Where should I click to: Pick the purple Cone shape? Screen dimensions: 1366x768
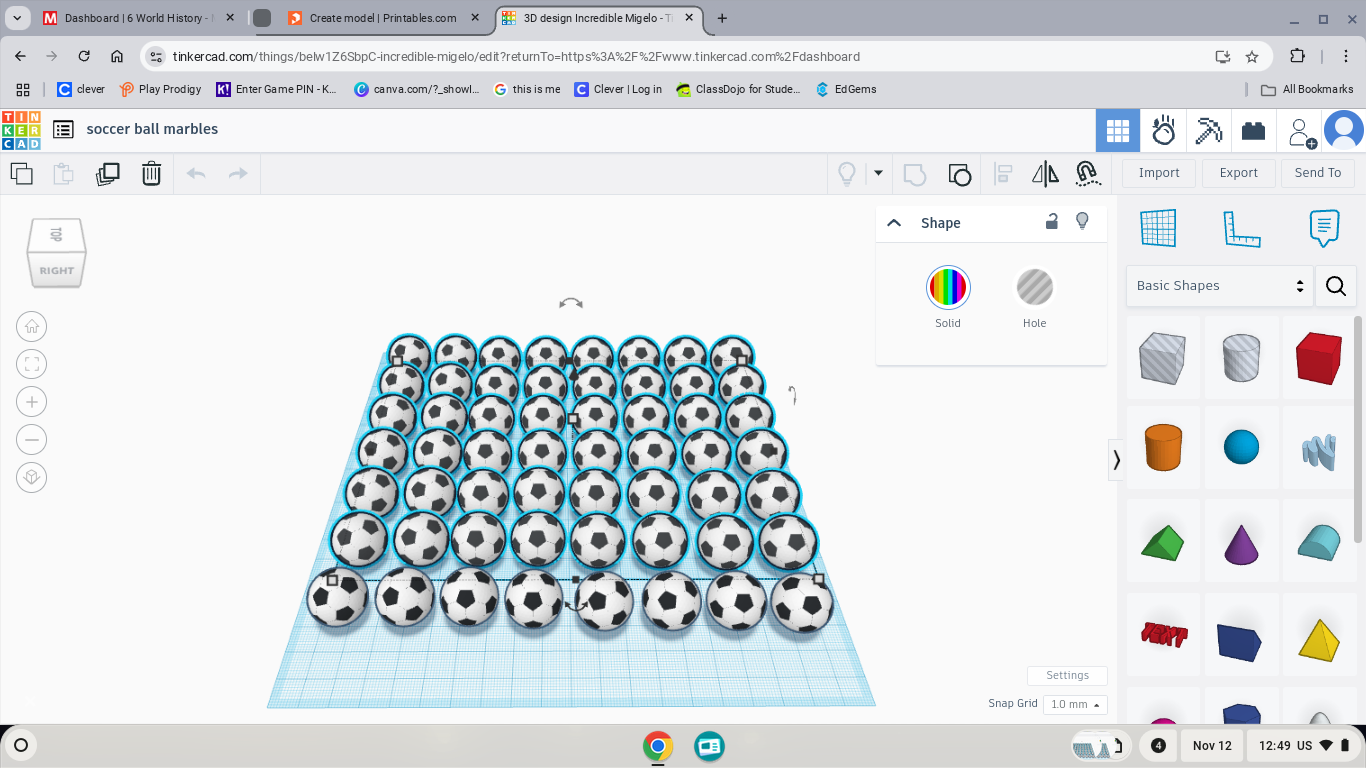[x=1242, y=543]
